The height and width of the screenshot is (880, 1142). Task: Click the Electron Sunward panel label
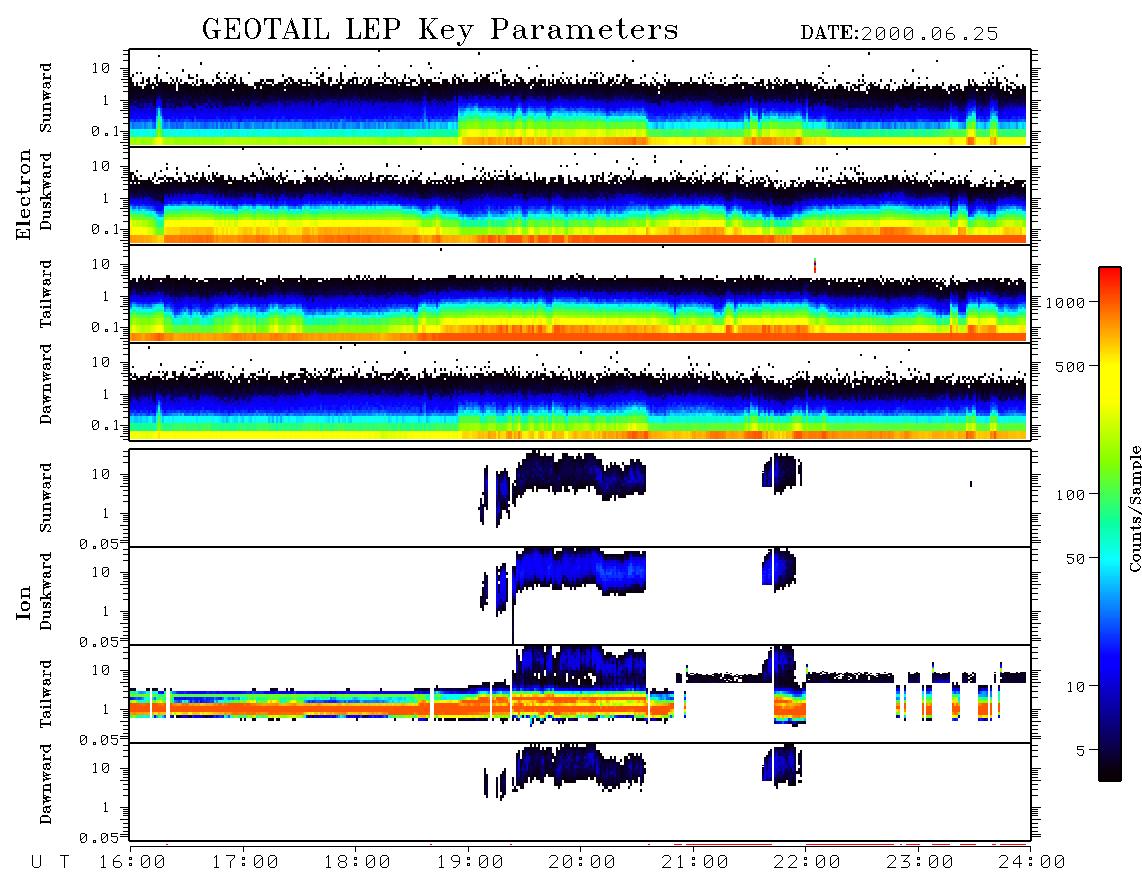pos(47,98)
